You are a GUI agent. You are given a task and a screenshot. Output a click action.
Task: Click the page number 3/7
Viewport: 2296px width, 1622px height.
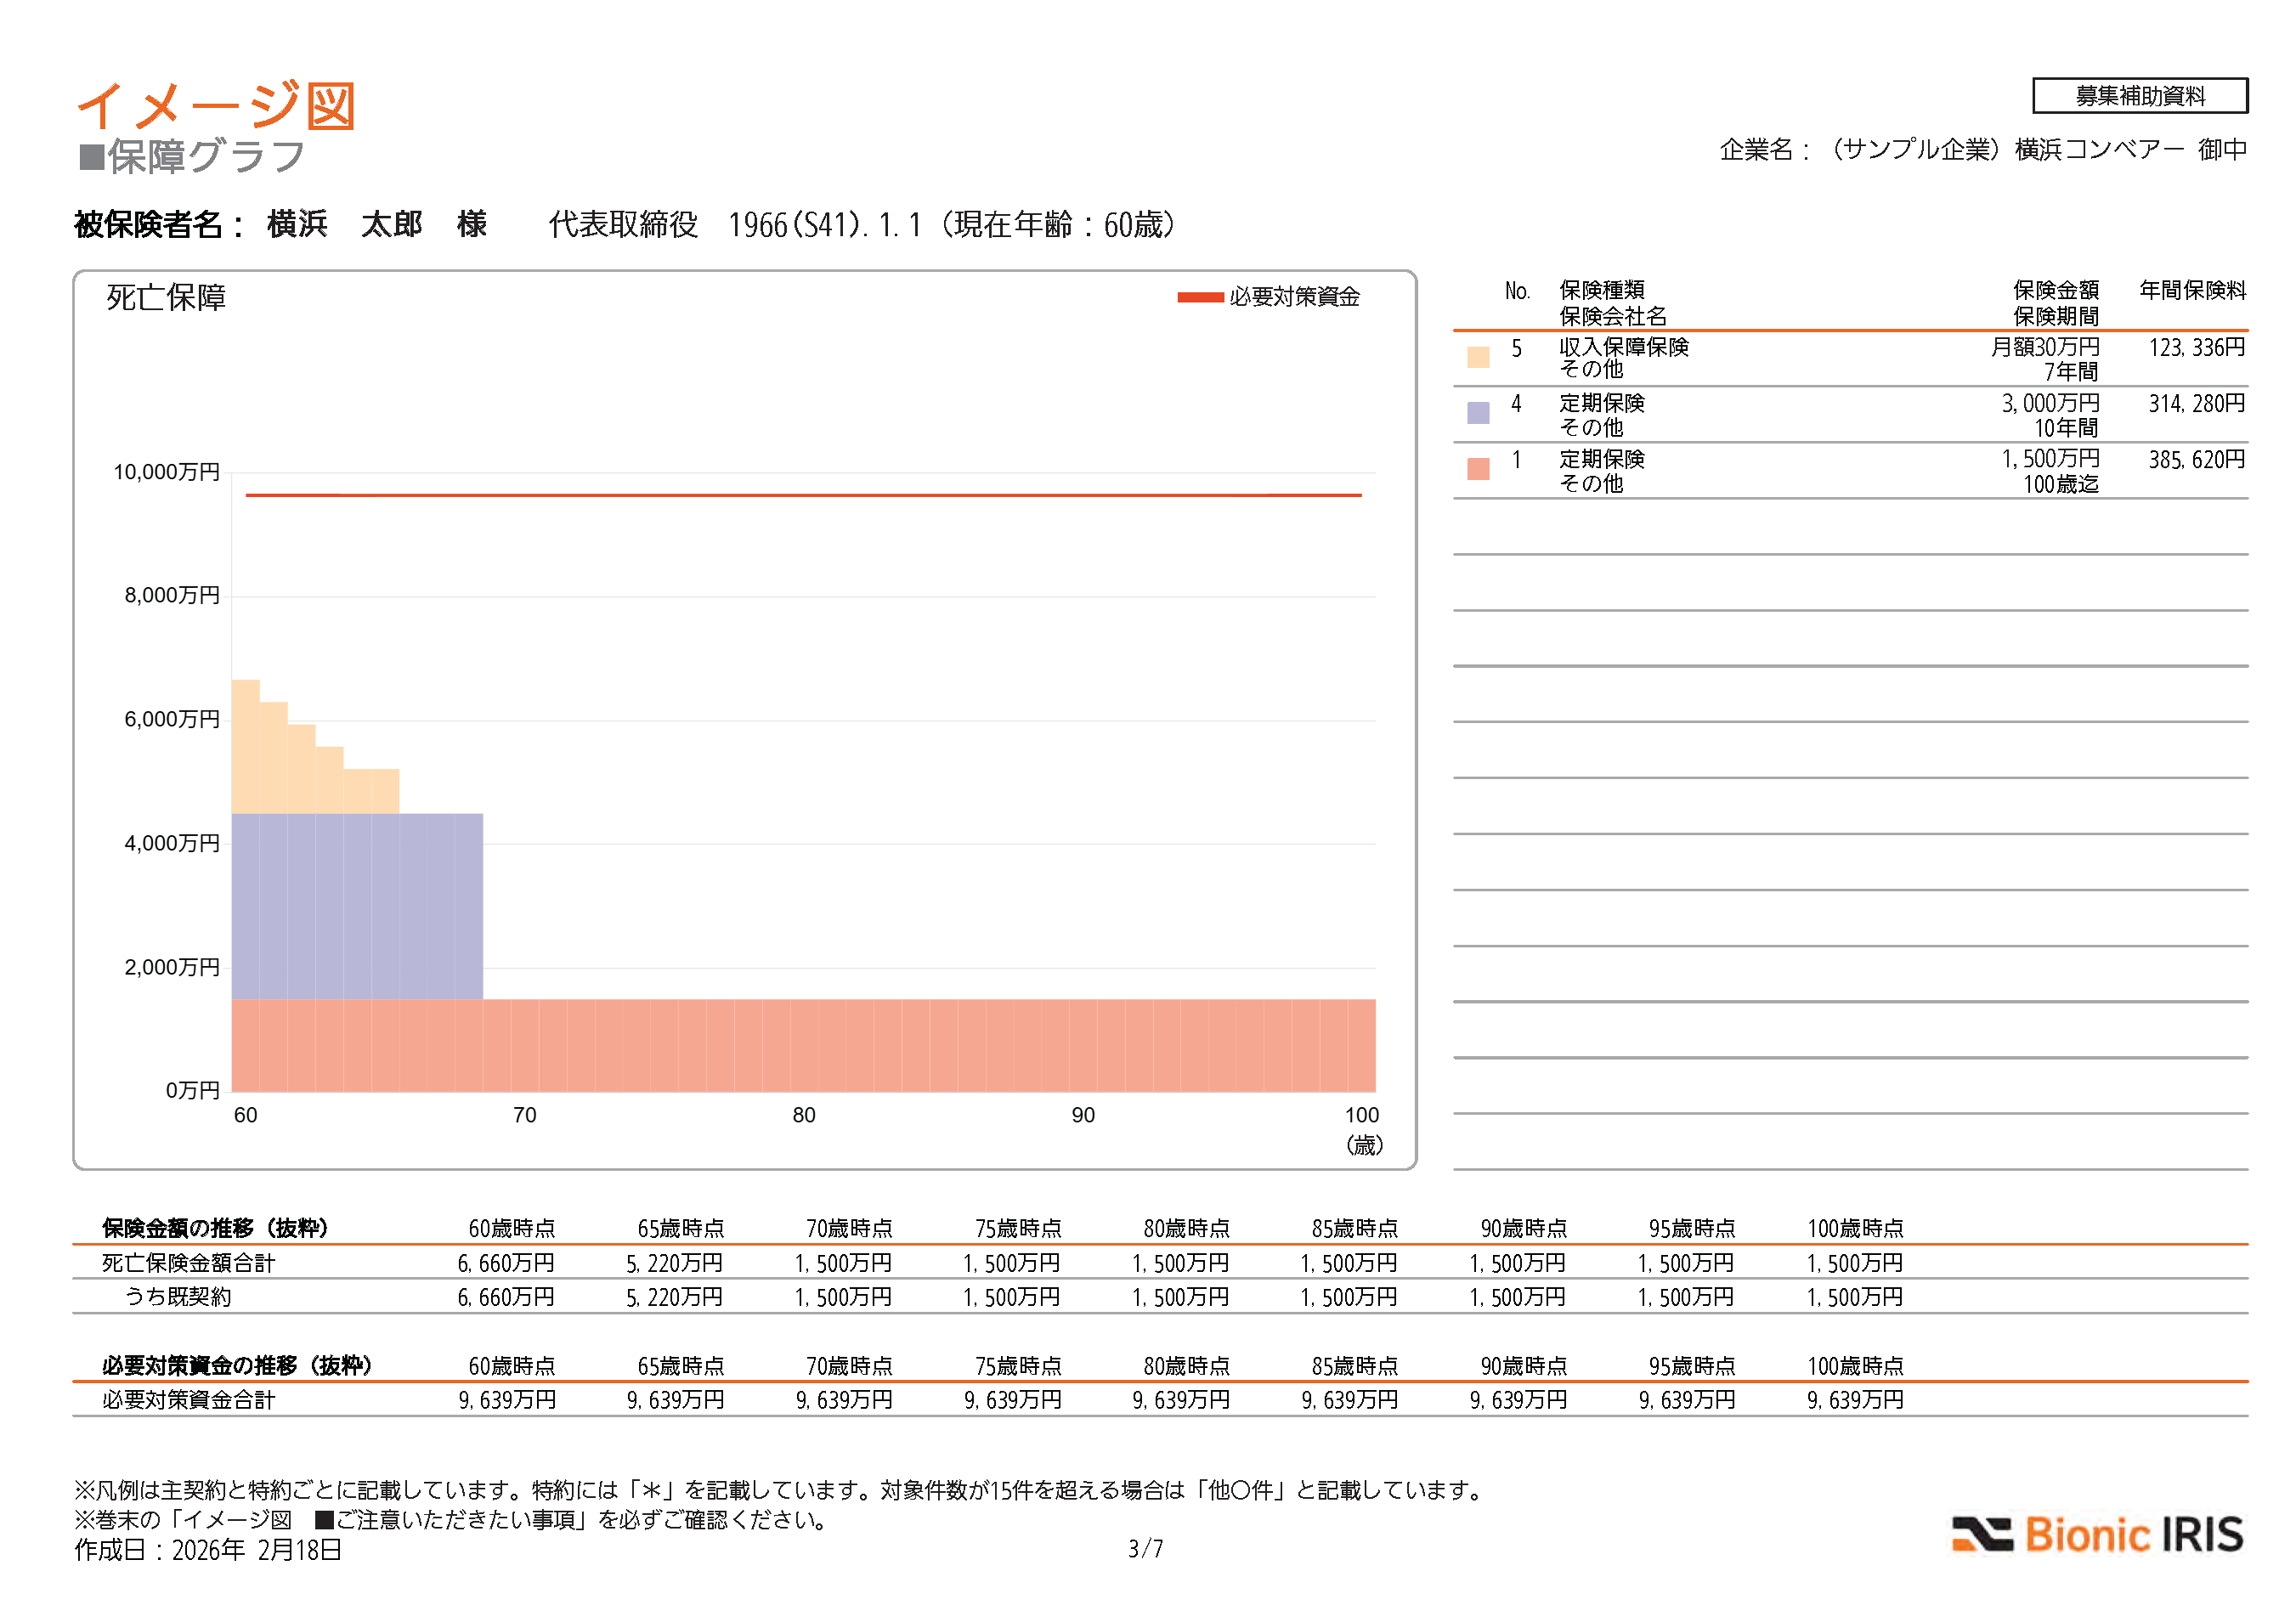click(1145, 1549)
